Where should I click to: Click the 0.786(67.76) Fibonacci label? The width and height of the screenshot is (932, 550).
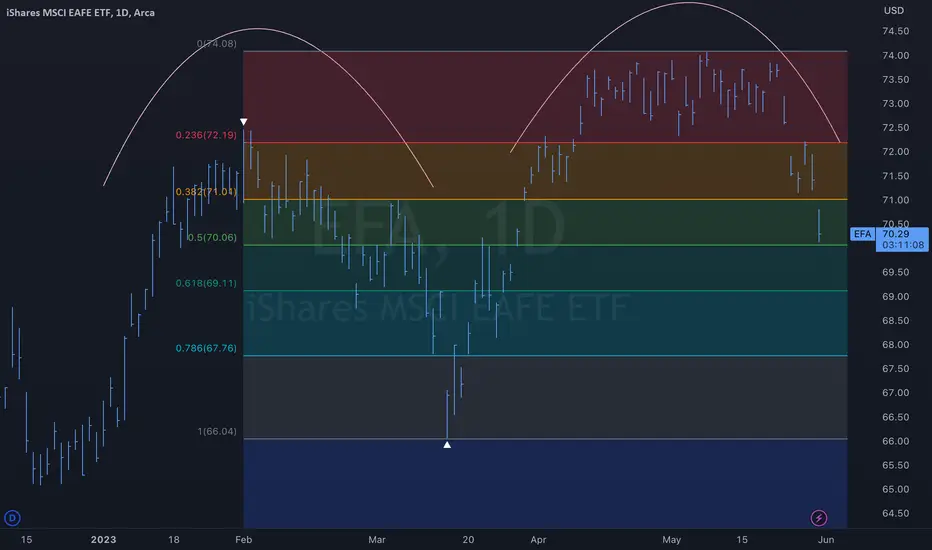point(206,348)
